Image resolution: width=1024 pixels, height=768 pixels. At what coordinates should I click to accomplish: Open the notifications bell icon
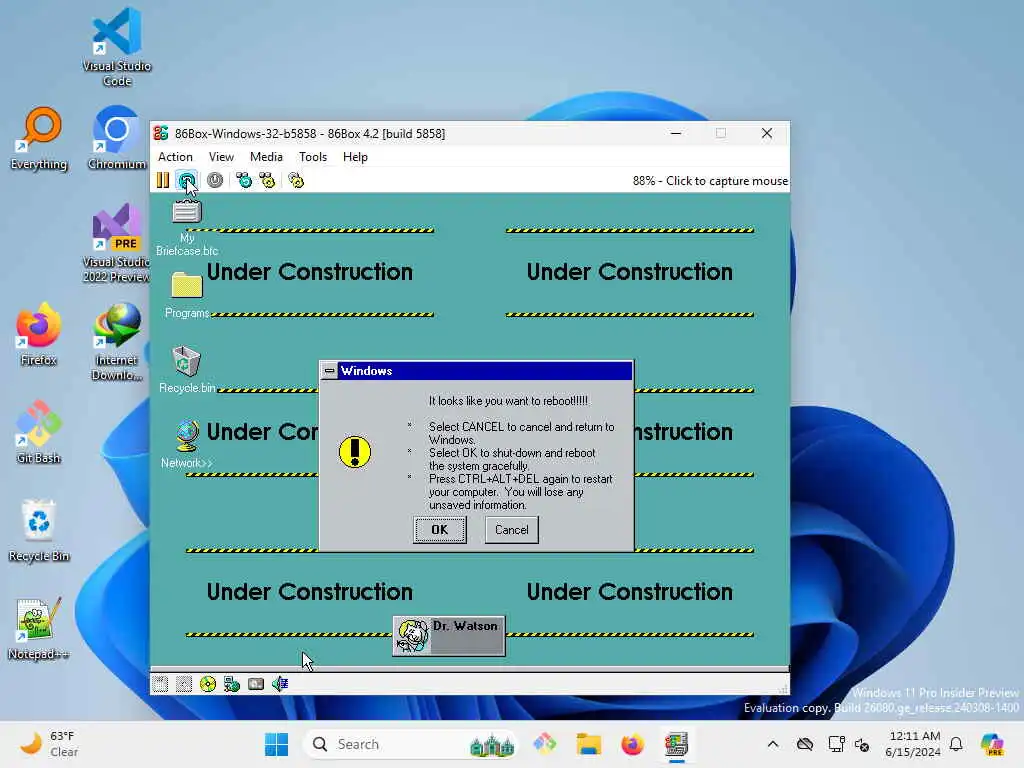tap(956, 744)
